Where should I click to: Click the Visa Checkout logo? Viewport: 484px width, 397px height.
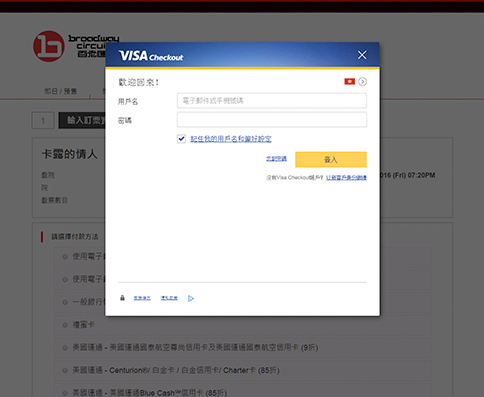151,56
